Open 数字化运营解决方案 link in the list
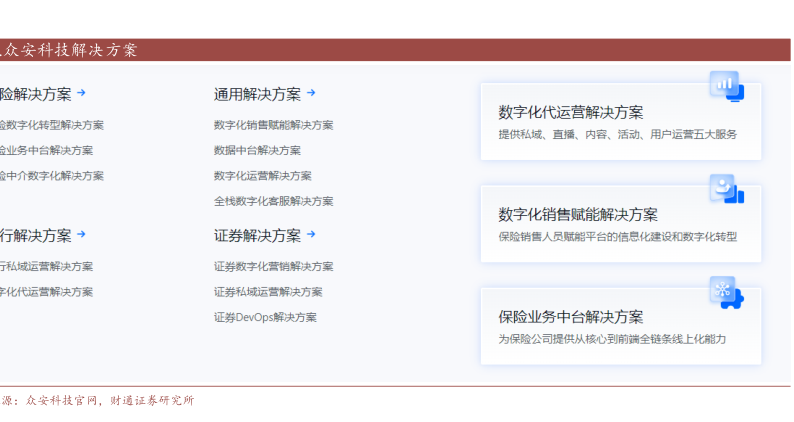Image resolution: width=794 pixels, height=422 pixels. coord(262,176)
